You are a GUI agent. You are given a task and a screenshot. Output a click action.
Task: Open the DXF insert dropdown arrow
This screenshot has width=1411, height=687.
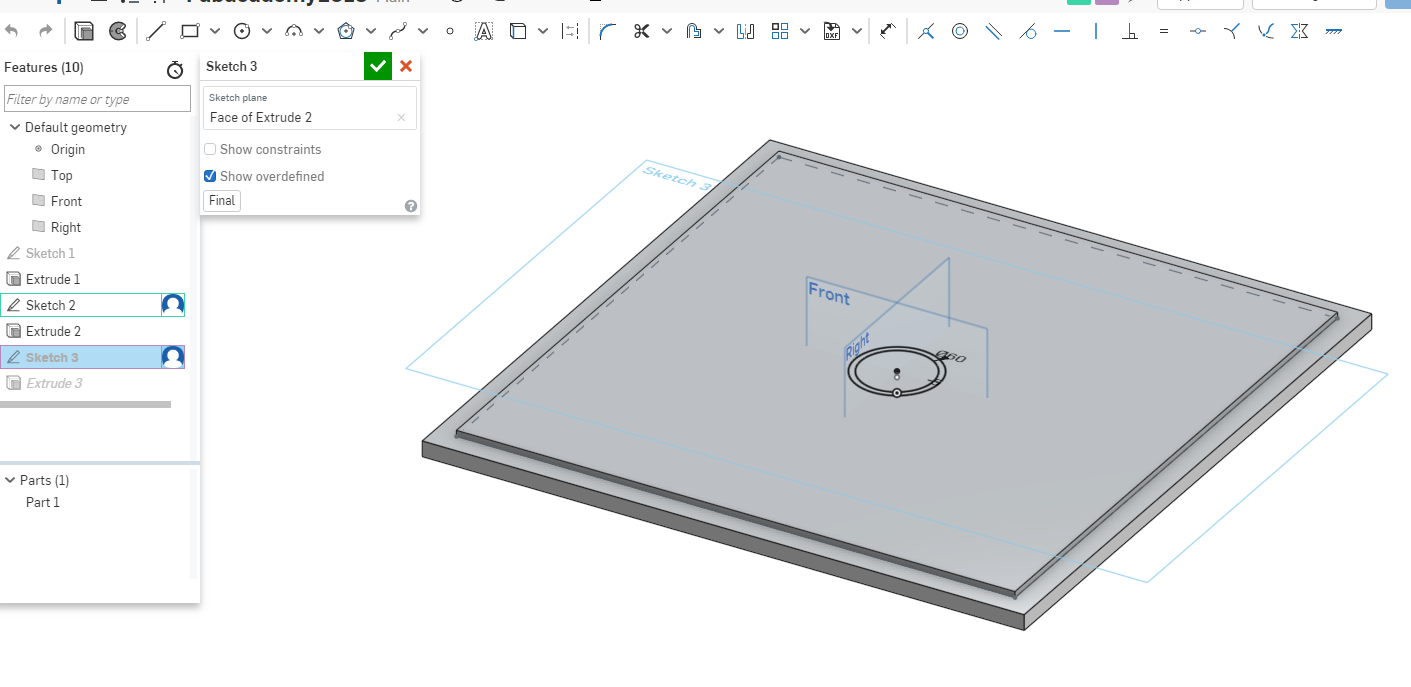(857, 31)
